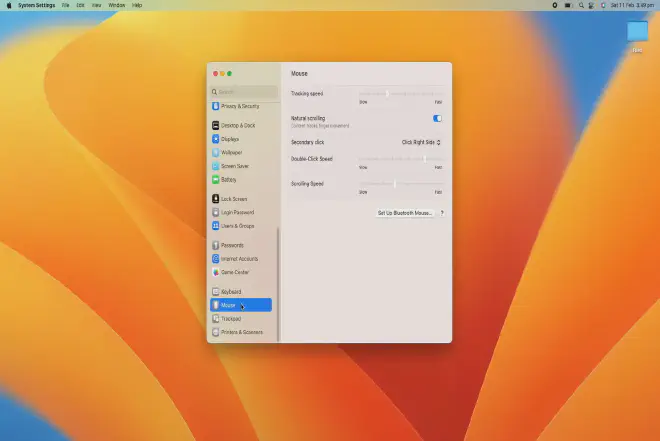Open Spotlight search in menu bar

[x=581, y=5]
